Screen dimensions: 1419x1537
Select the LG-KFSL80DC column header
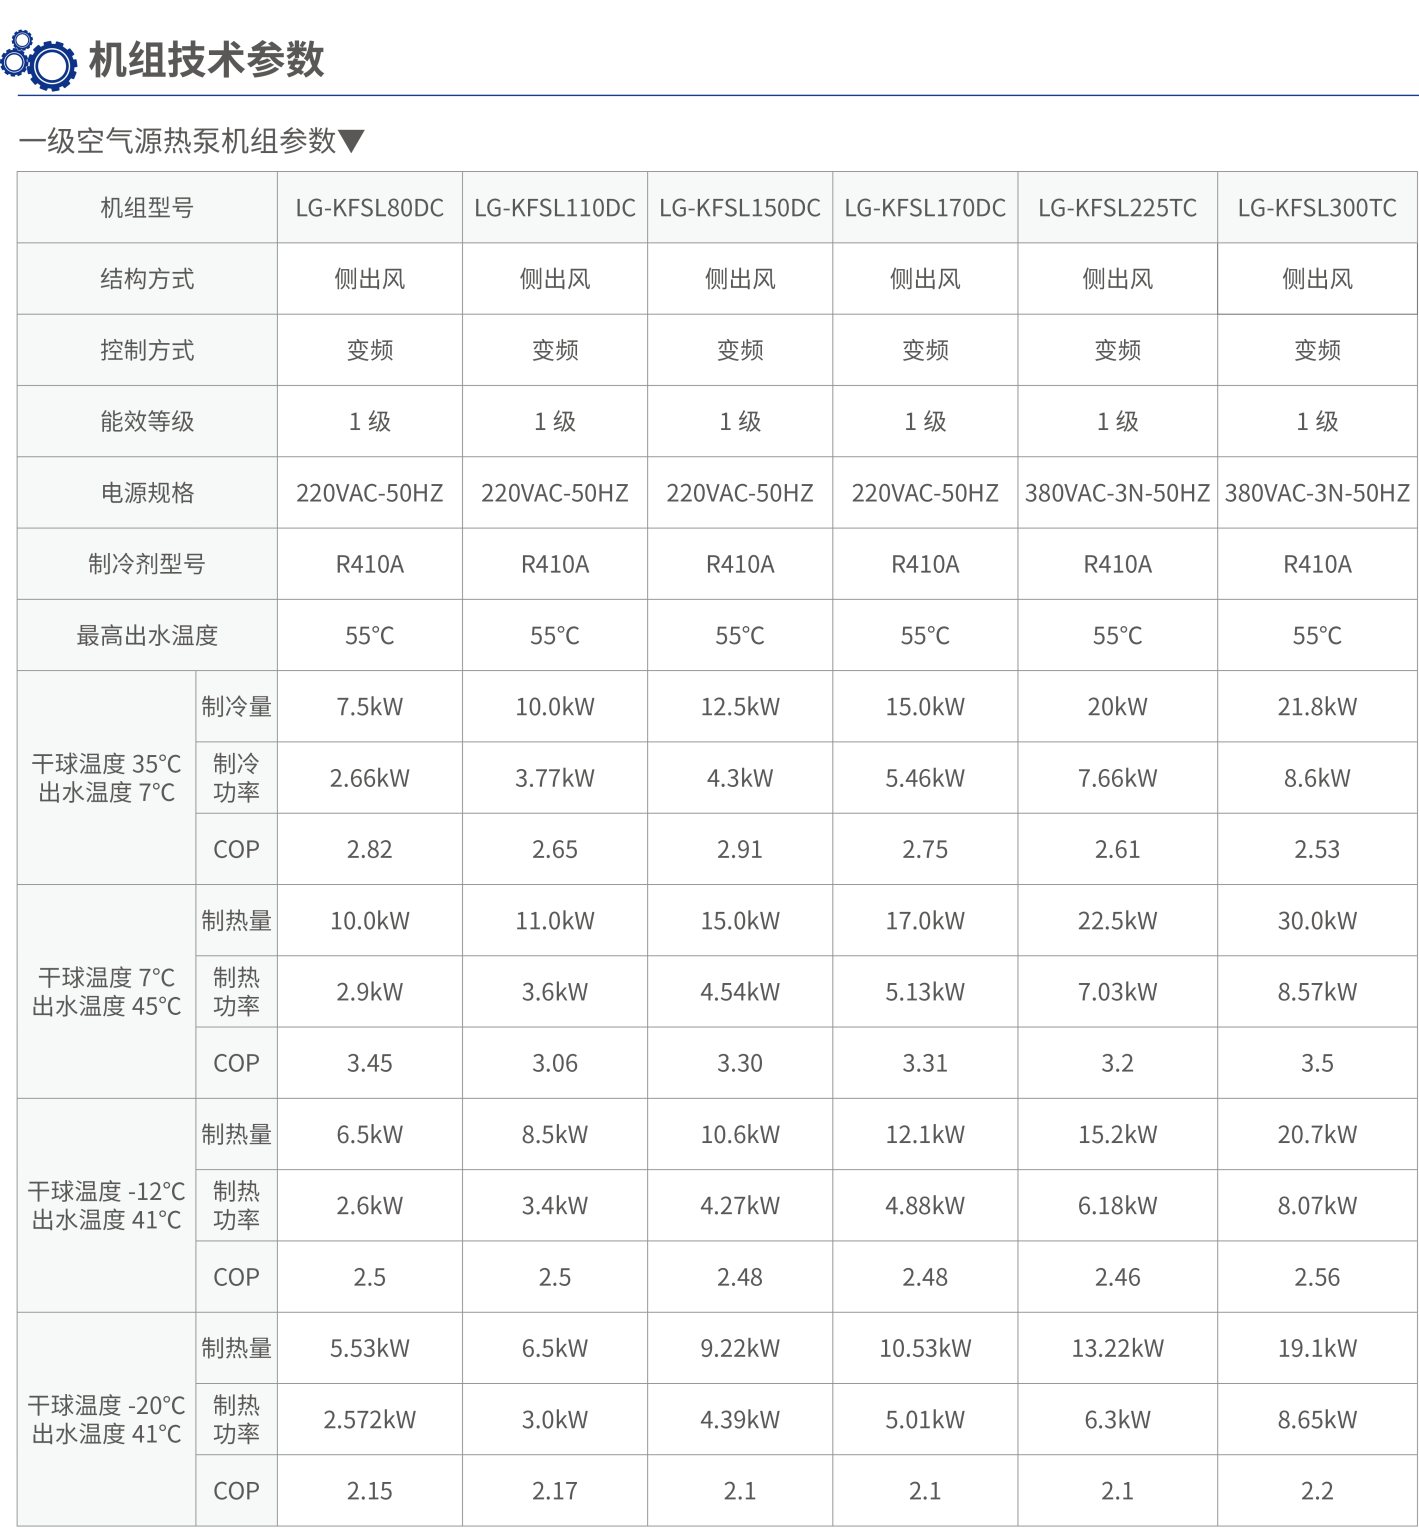[x=369, y=208]
